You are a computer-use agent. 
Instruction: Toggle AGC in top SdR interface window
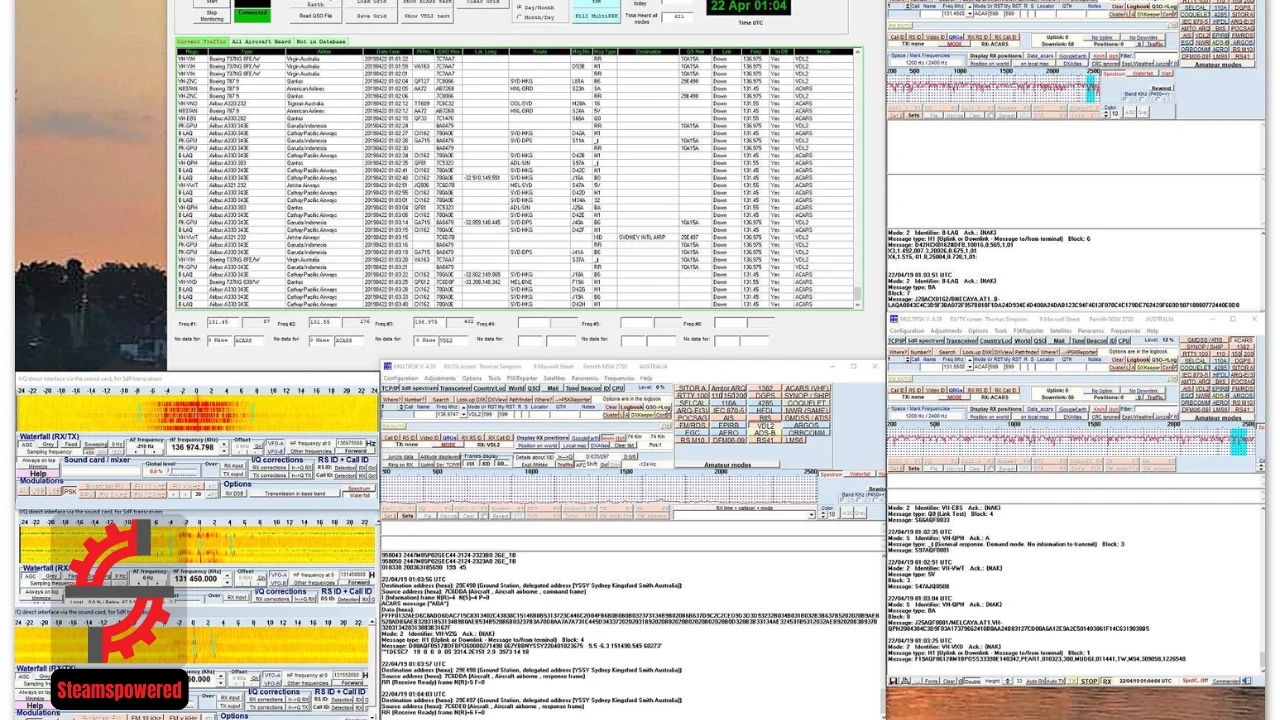coord(28,445)
